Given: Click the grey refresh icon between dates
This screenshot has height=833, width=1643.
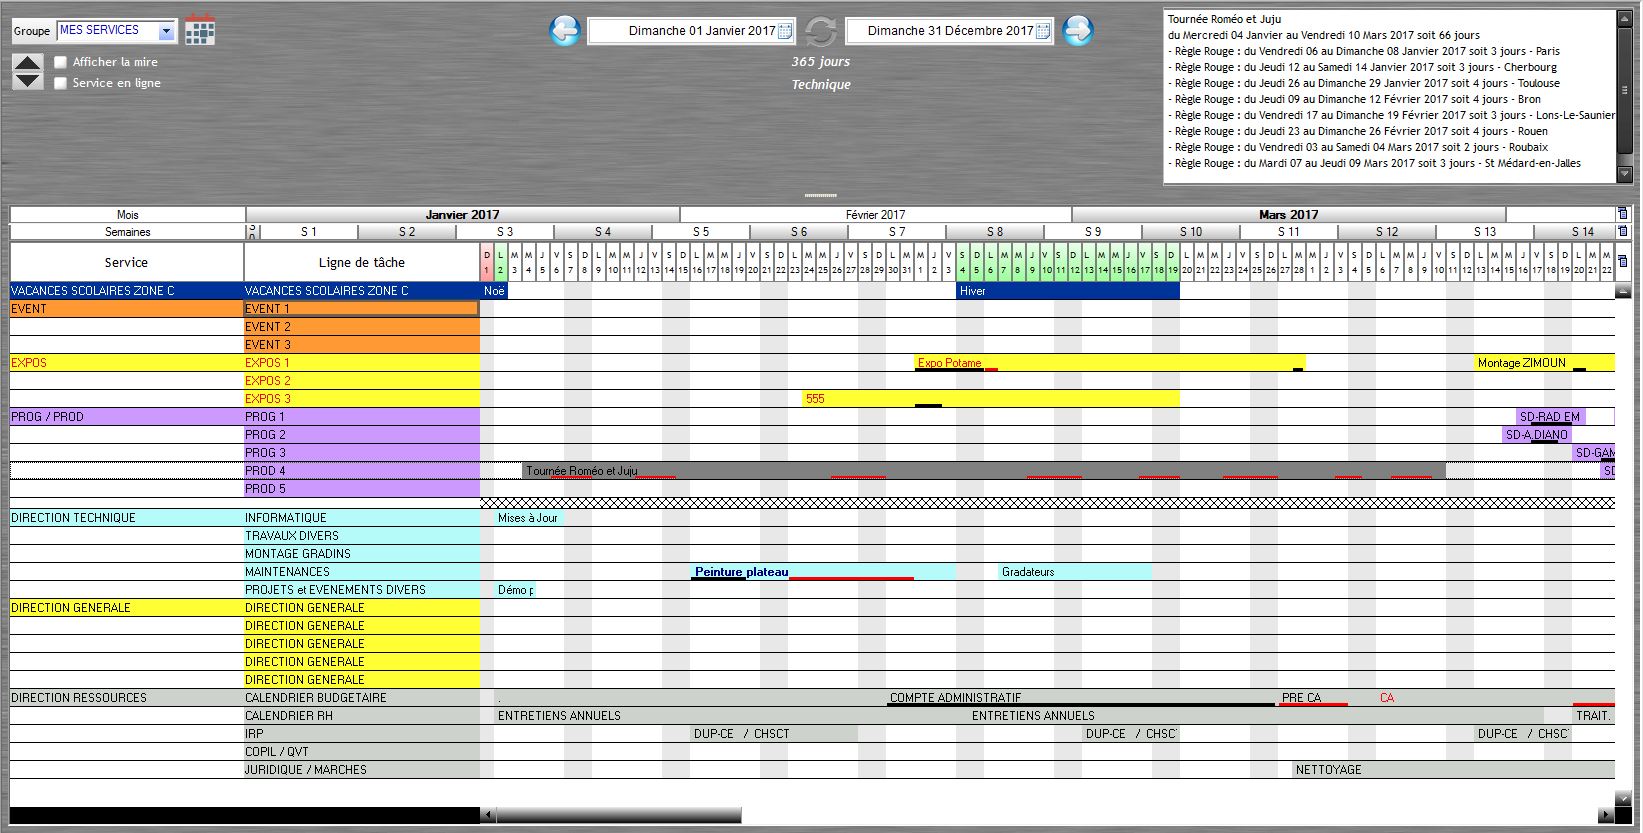Looking at the screenshot, I should click(820, 31).
